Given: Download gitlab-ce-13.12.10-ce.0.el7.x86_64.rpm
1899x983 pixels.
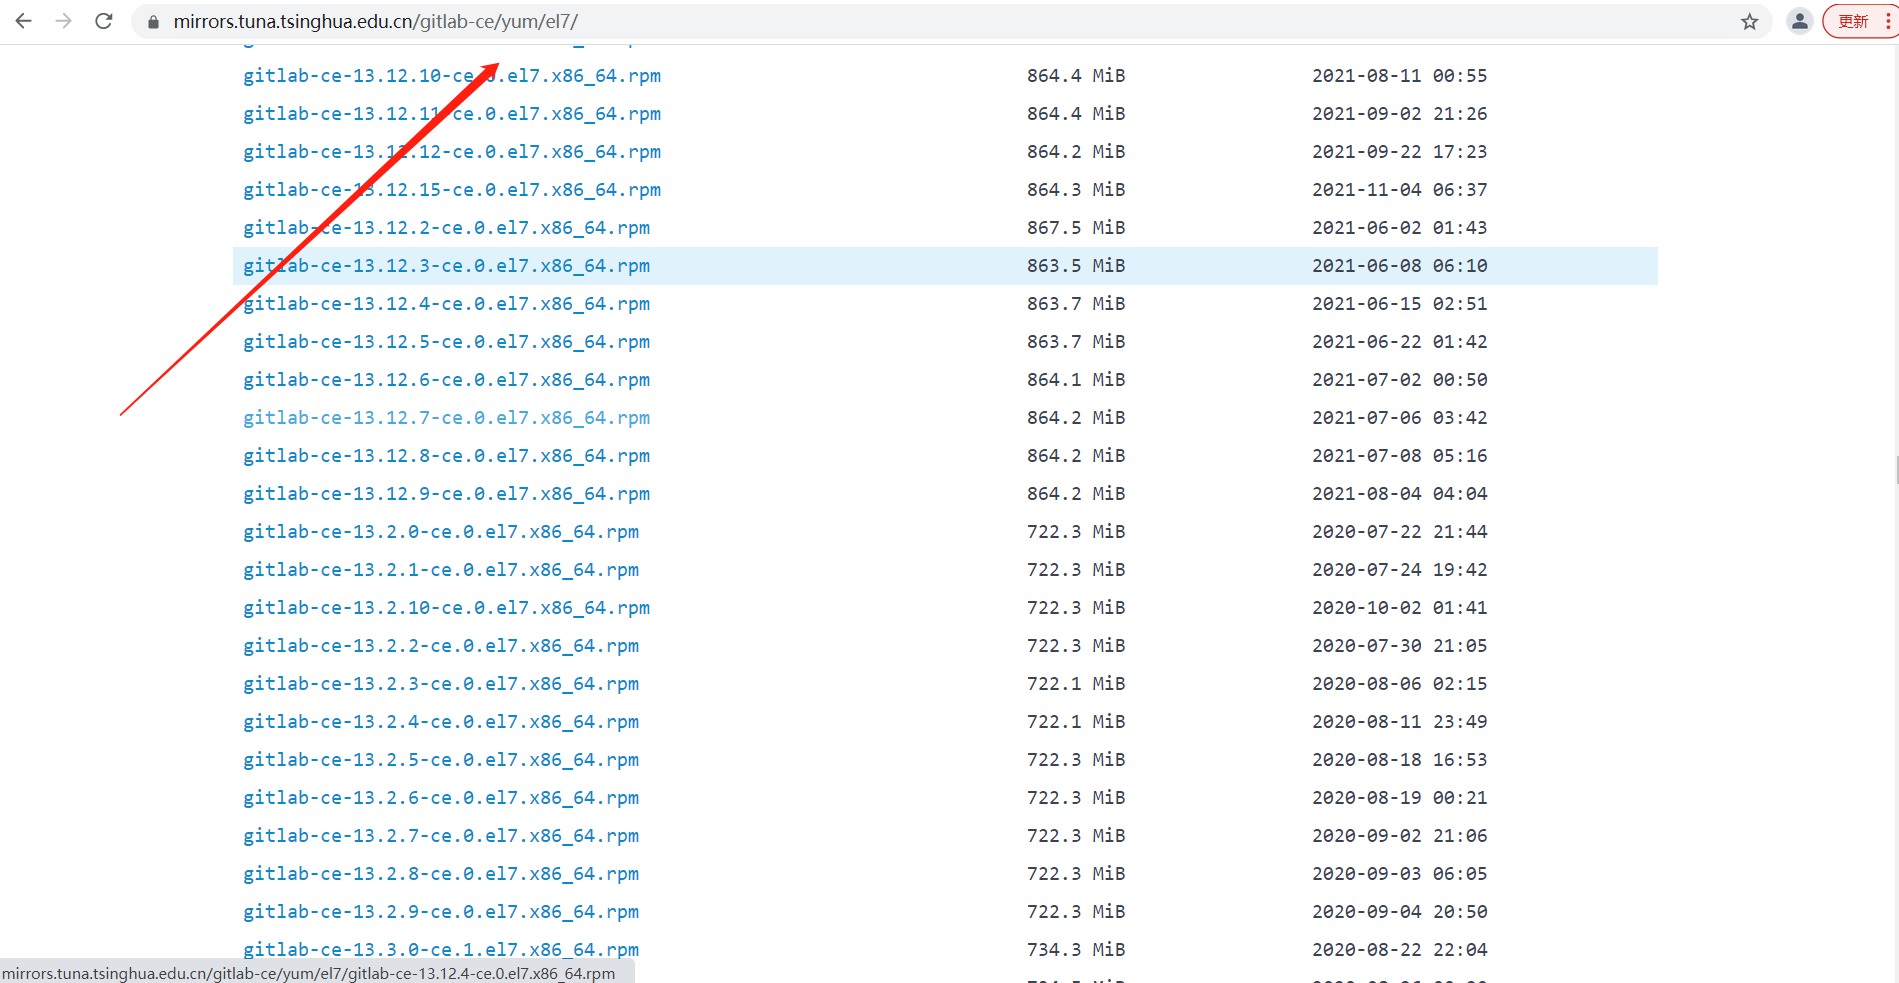Looking at the screenshot, I should pyautogui.click(x=452, y=76).
